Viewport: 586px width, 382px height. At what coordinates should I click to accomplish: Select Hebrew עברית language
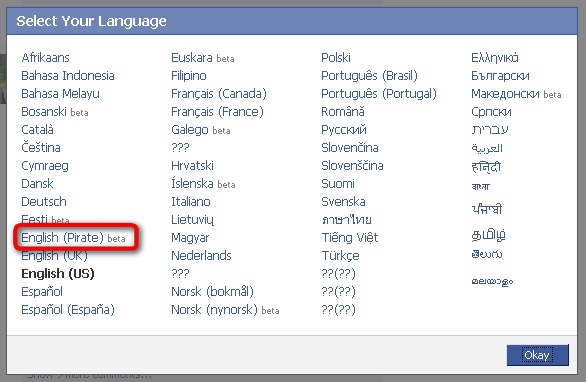(x=490, y=130)
